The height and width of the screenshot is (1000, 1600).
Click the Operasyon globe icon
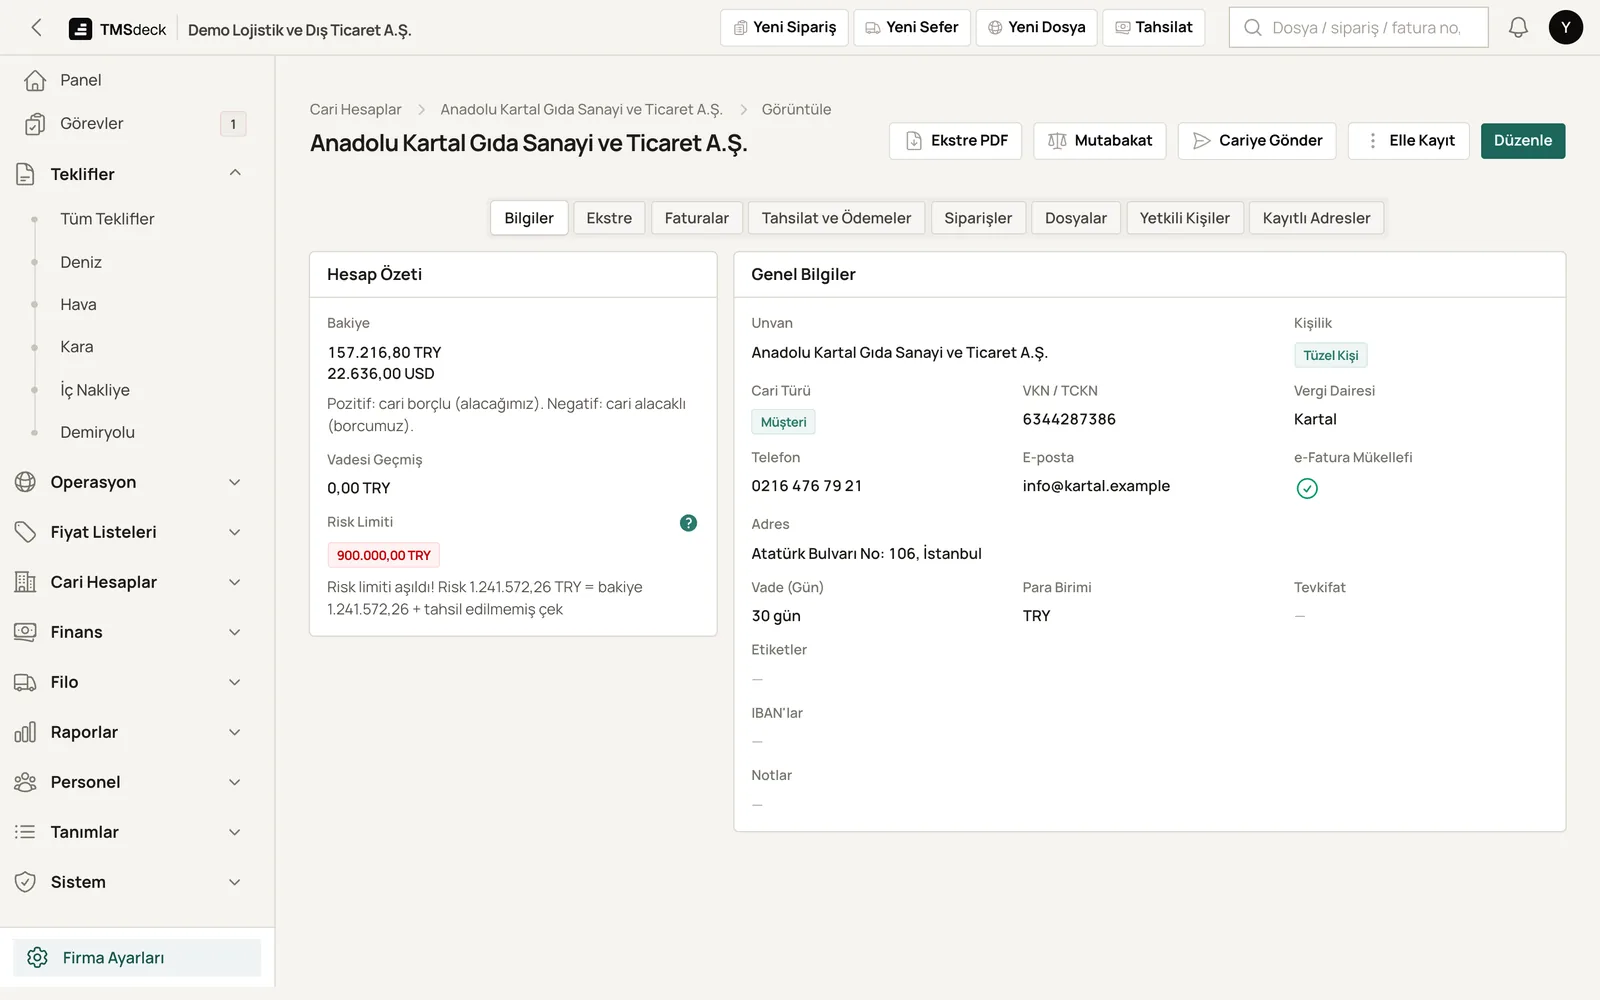(25, 482)
